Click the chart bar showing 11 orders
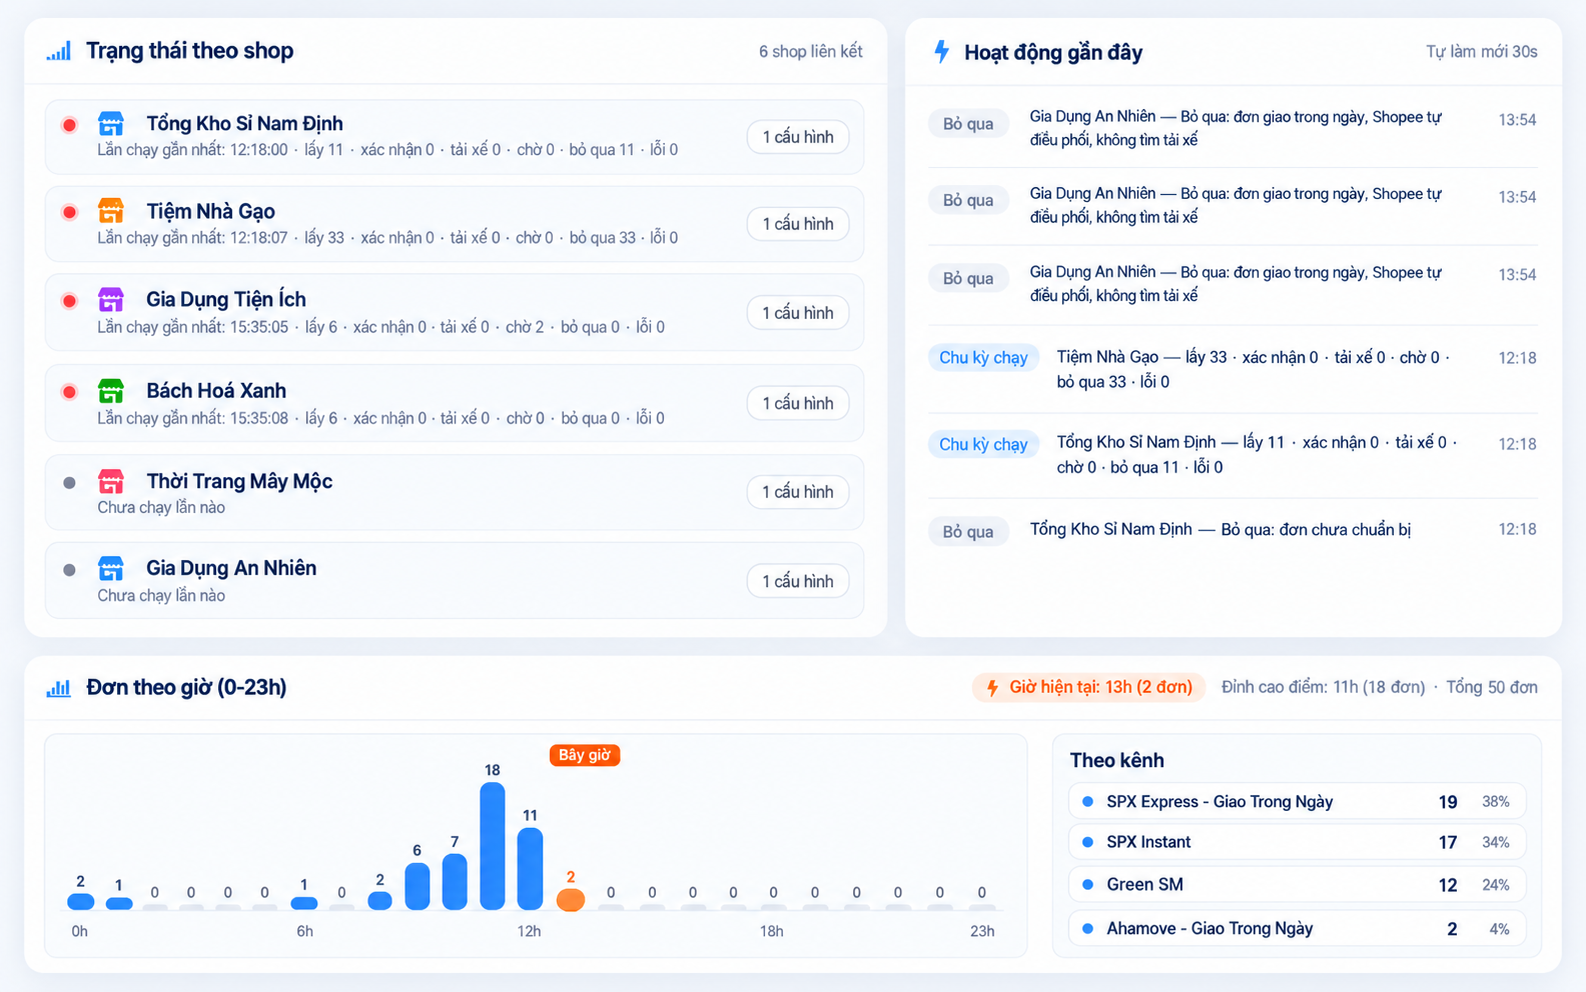The width and height of the screenshot is (1586, 992). tap(530, 869)
